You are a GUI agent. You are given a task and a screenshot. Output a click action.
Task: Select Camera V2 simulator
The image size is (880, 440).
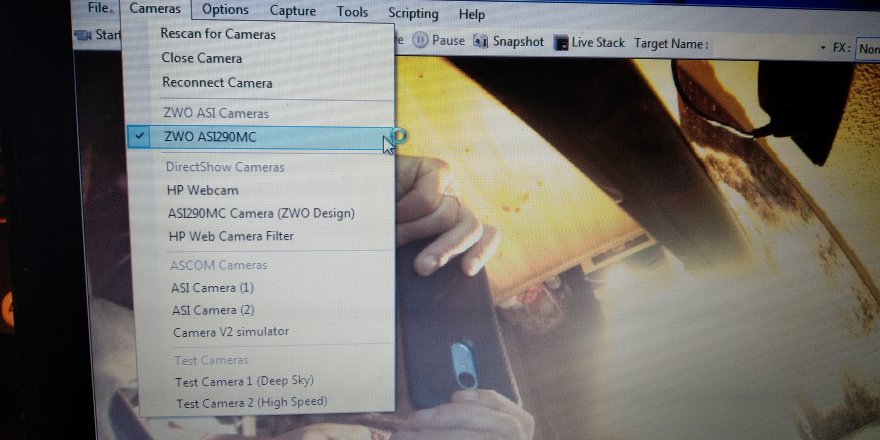pyautogui.click(x=231, y=332)
